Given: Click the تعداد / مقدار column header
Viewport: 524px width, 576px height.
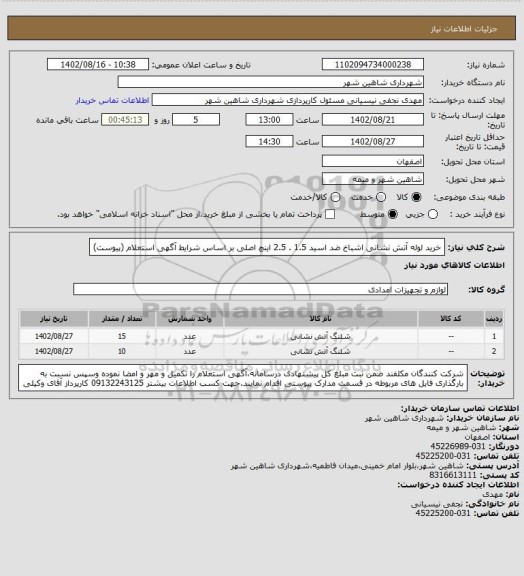Looking at the screenshot, I should point(122,318).
